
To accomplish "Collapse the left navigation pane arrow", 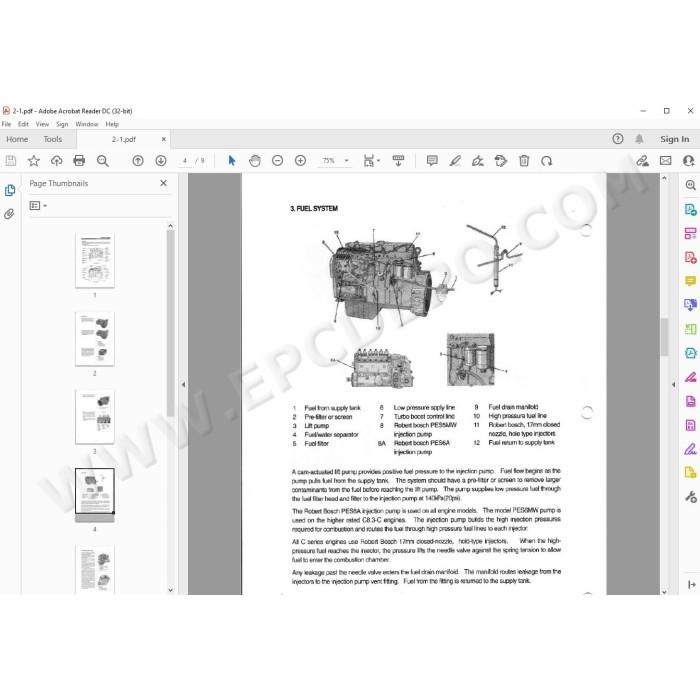I will 183,384.
